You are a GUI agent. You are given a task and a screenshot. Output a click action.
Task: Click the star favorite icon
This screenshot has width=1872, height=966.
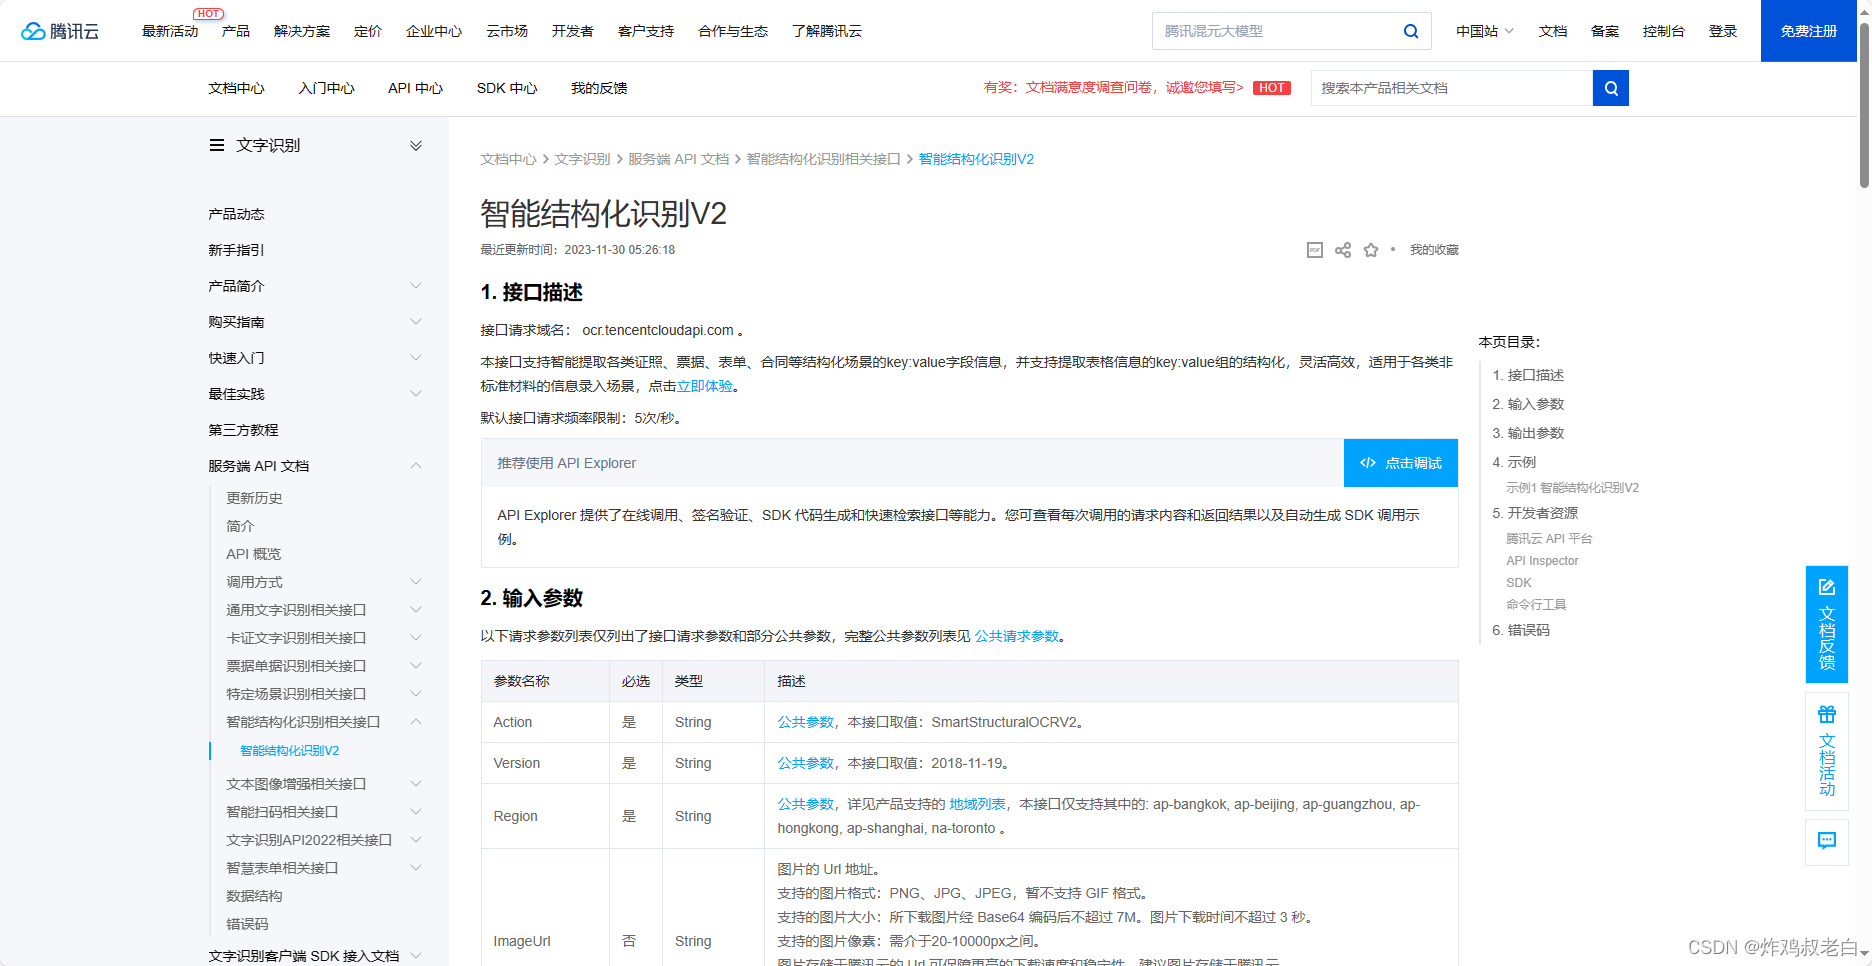pos(1371,250)
